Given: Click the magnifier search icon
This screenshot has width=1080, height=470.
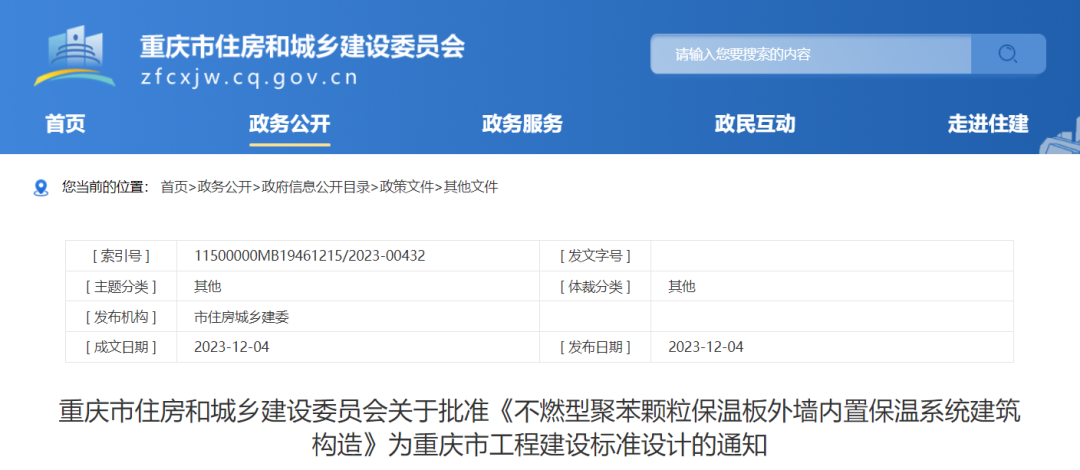Looking at the screenshot, I should [x=1008, y=54].
